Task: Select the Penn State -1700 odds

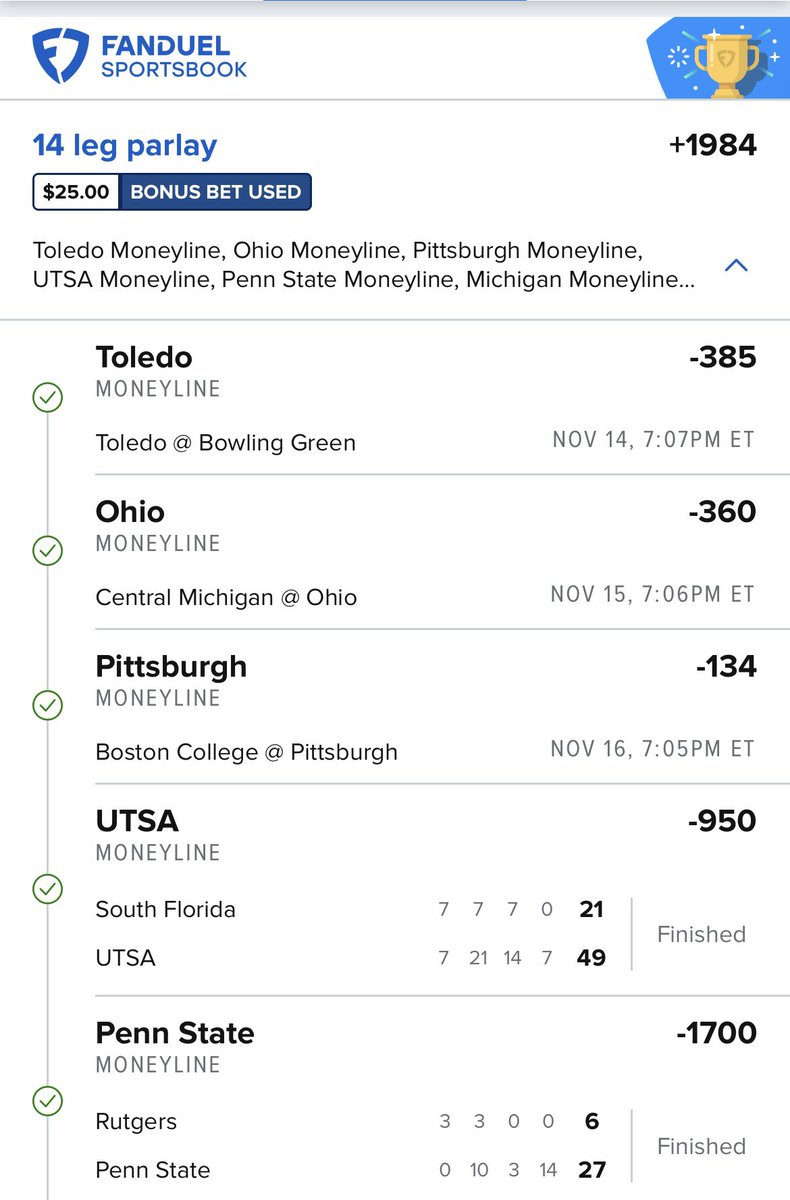Action: pos(717,1033)
